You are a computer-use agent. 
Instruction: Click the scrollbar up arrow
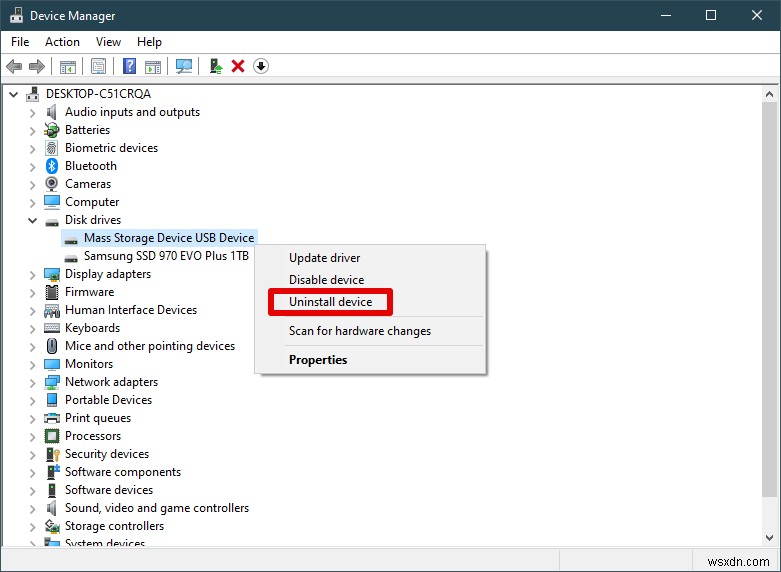pyautogui.click(x=769, y=94)
